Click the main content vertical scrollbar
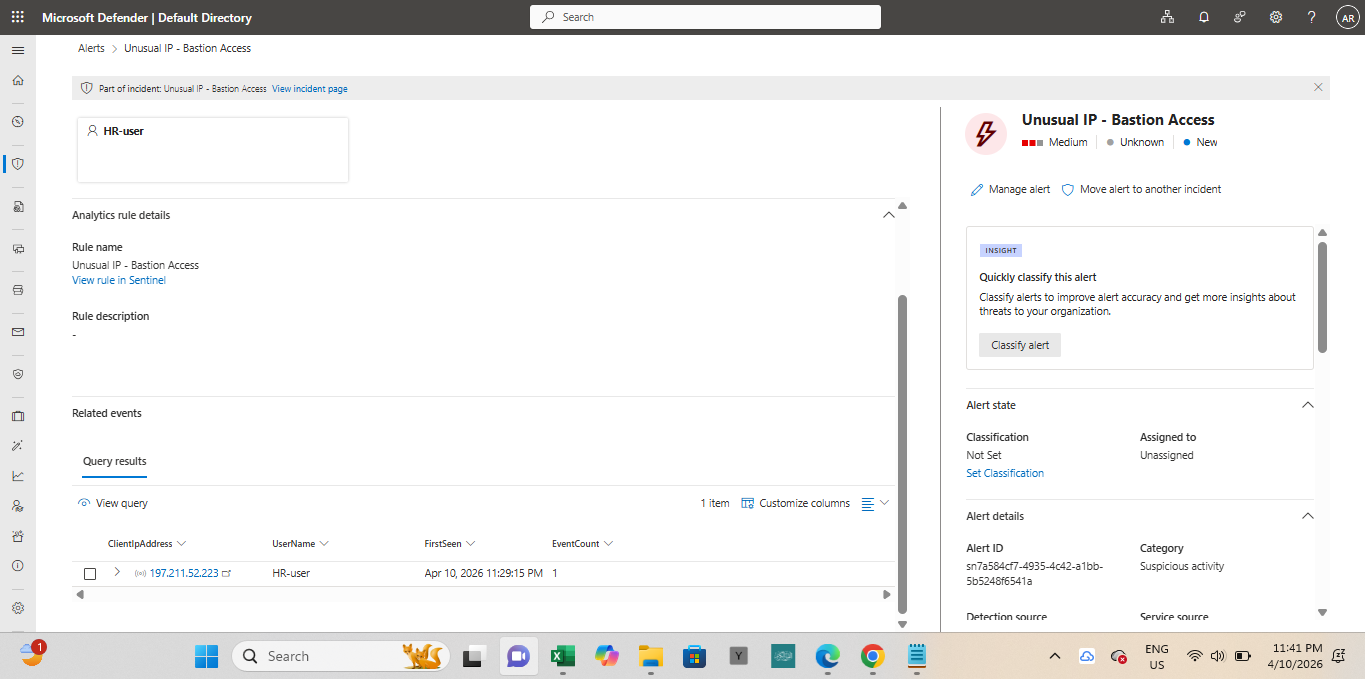This screenshot has height=679, width=1365. click(902, 453)
